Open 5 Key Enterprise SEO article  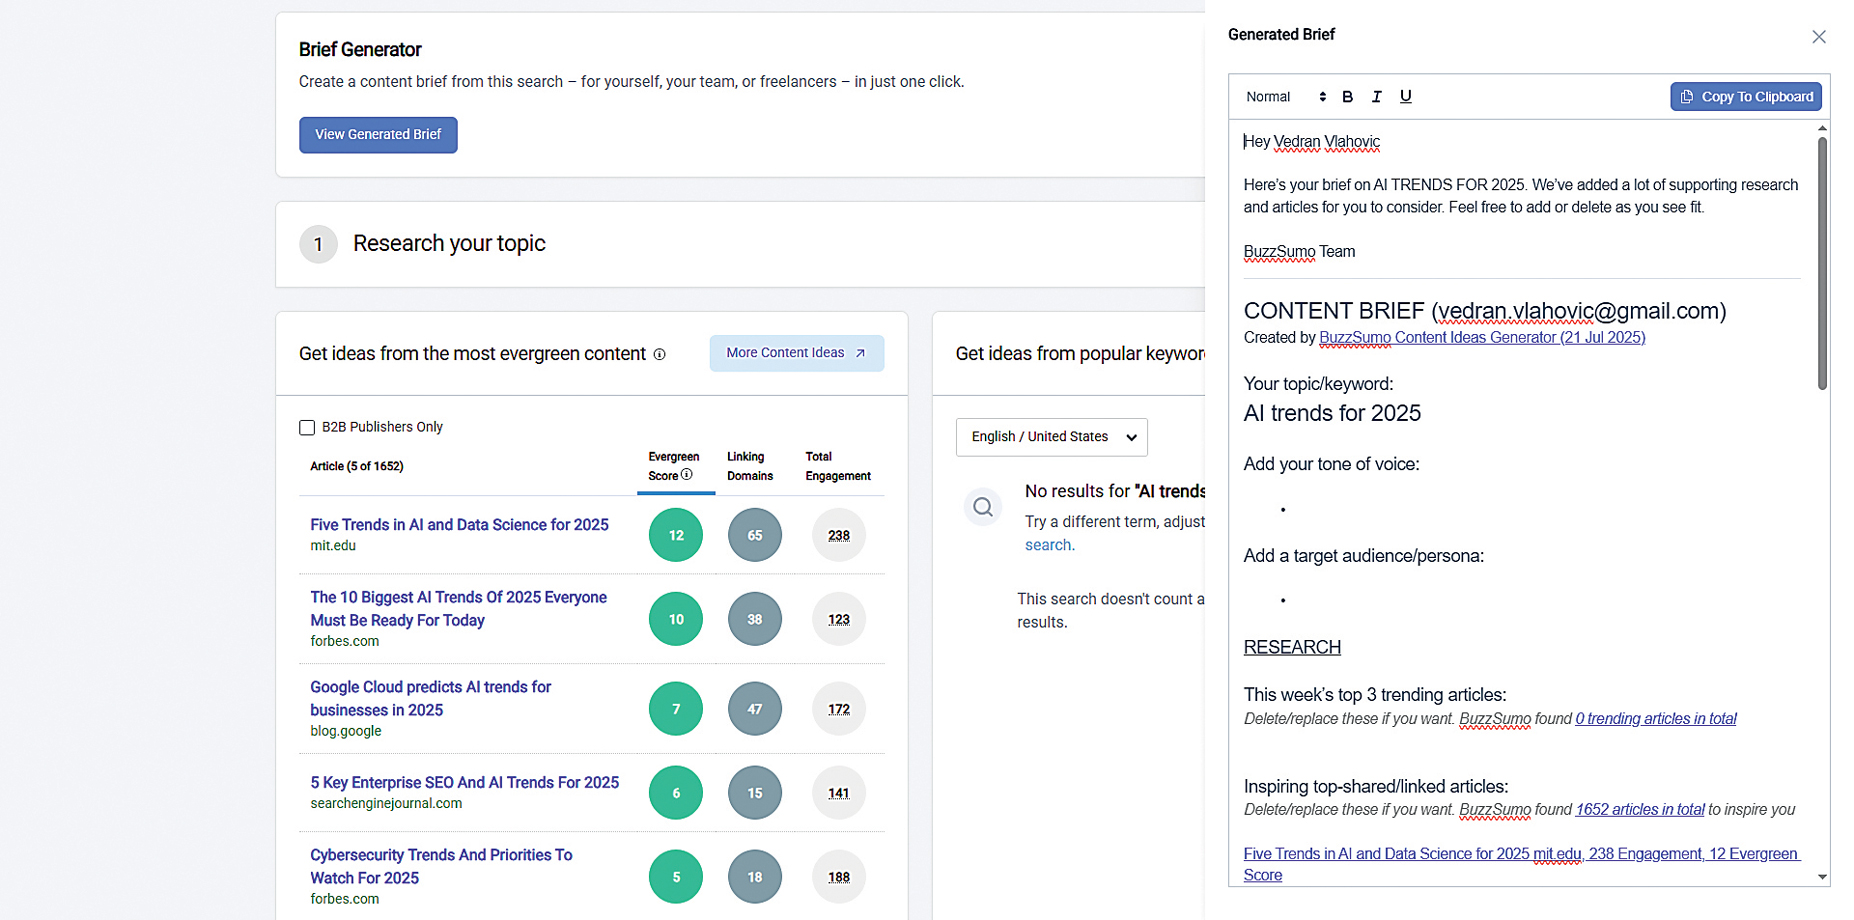464,783
